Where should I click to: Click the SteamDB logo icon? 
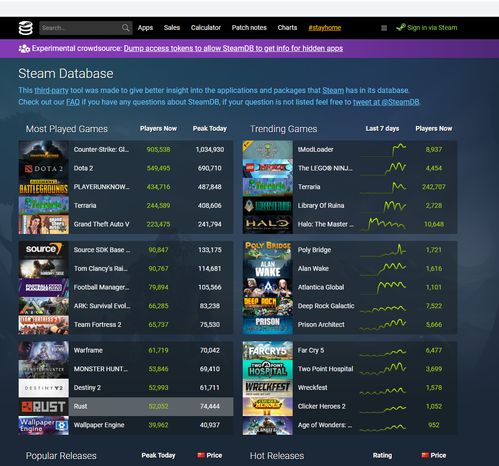26,28
